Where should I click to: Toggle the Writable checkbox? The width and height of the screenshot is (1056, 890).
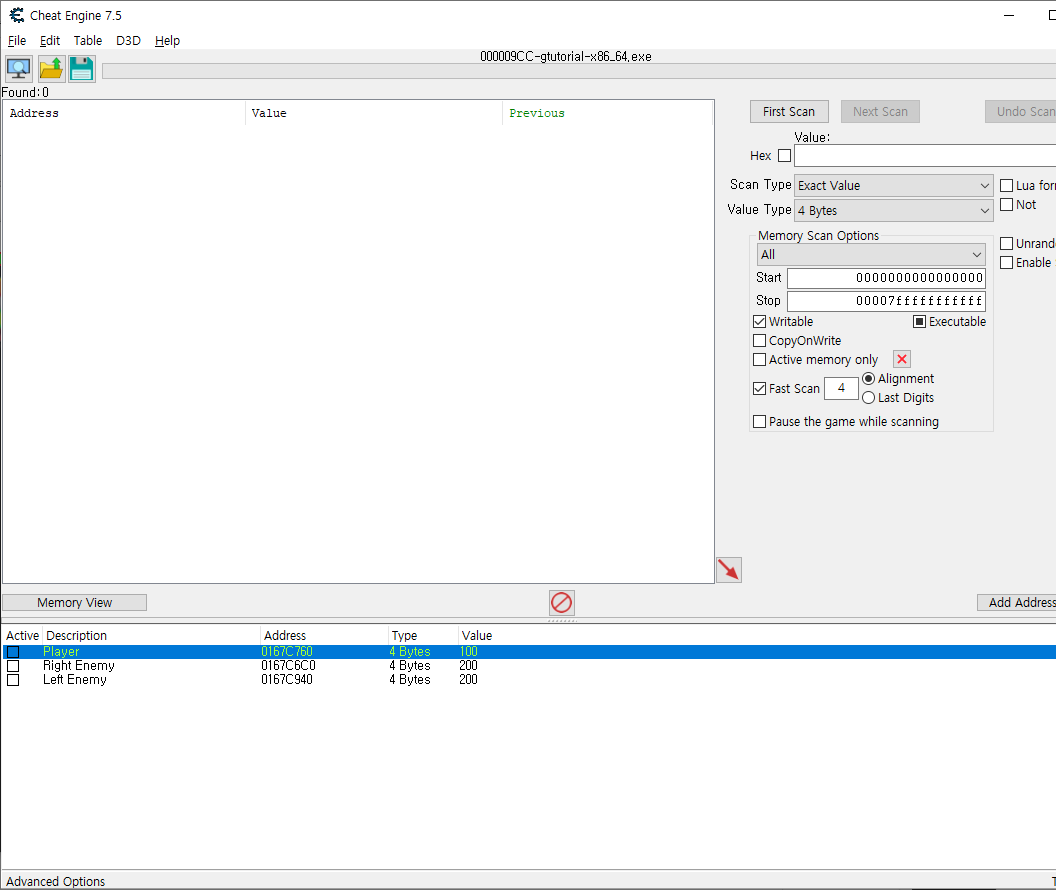[760, 322]
